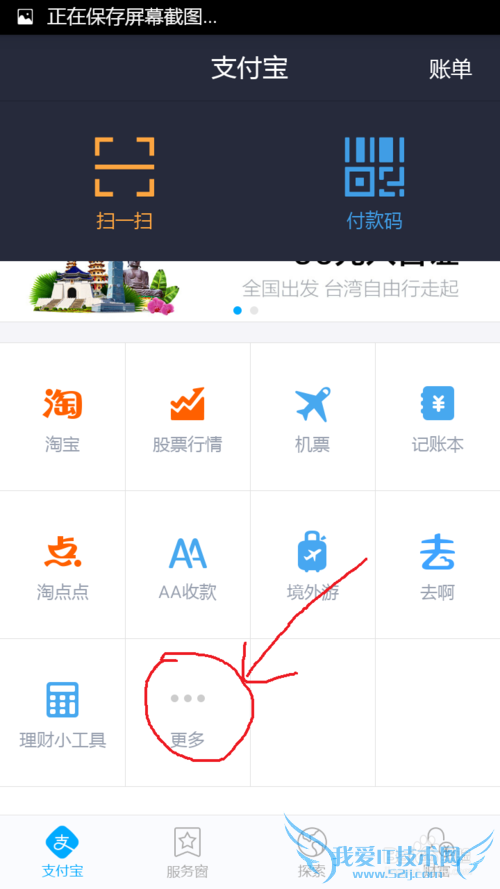The height and width of the screenshot is (889, 500).
Task: Open 股票行情 stock chart icon
Action: pos(187,404)
